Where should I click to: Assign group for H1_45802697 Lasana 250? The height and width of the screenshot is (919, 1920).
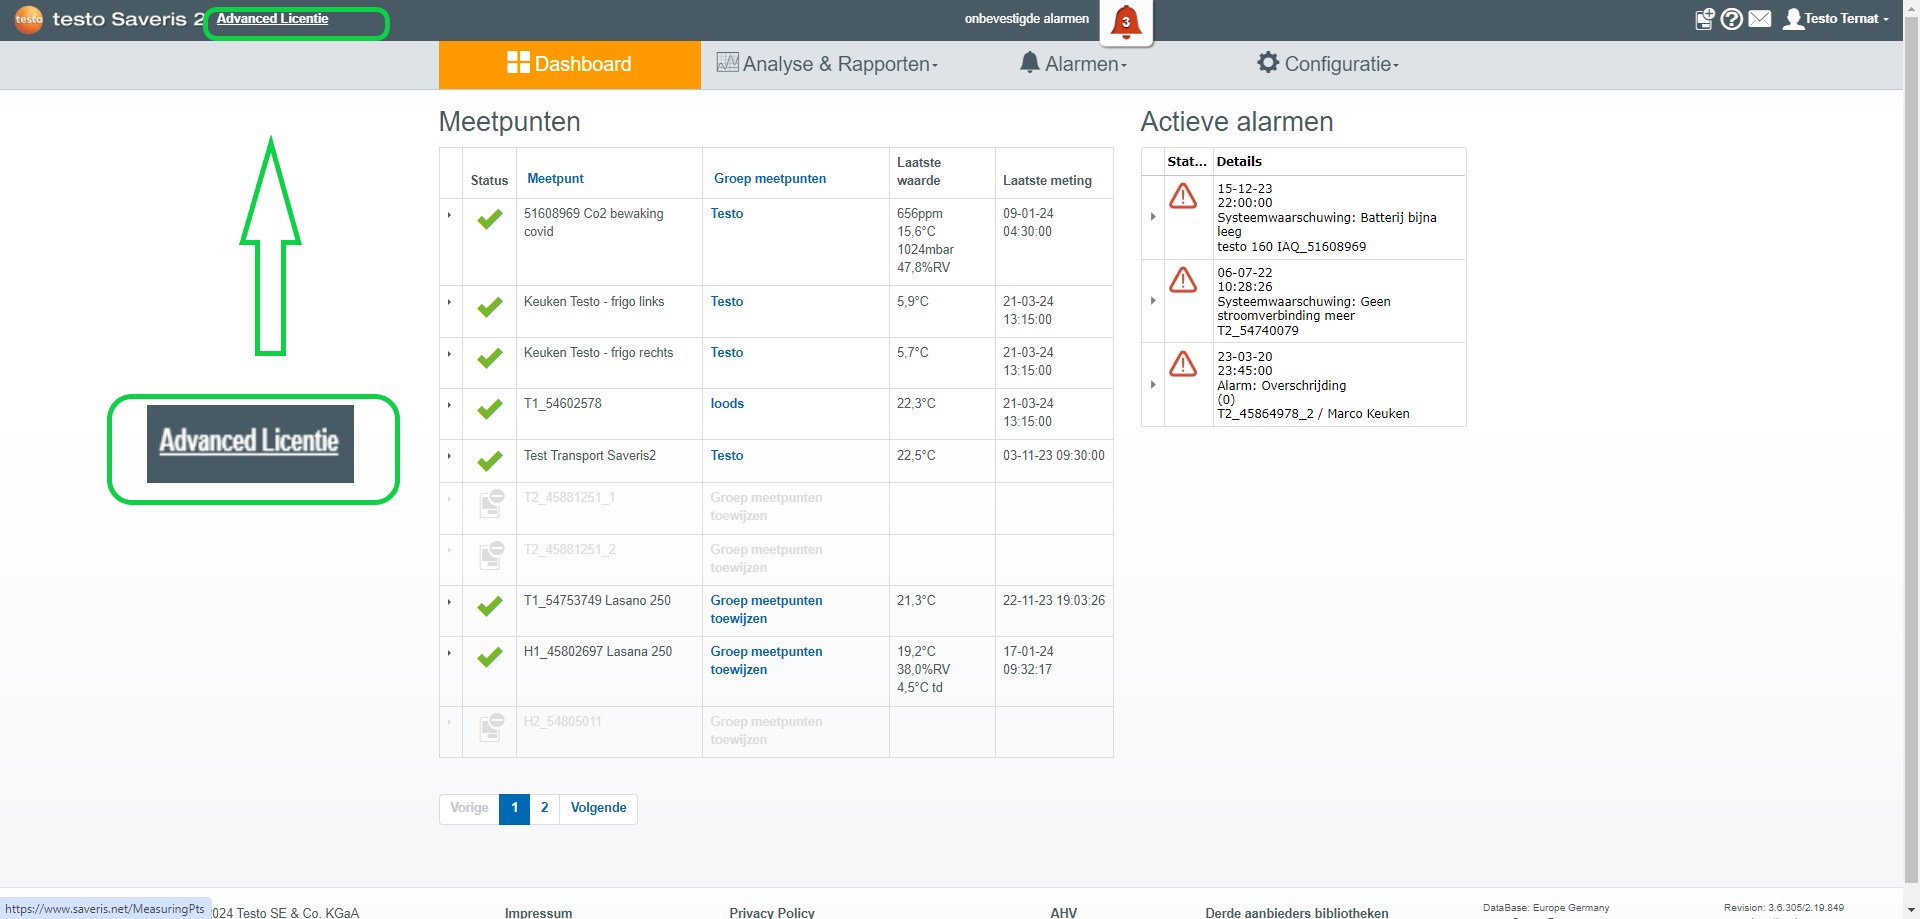766,661
